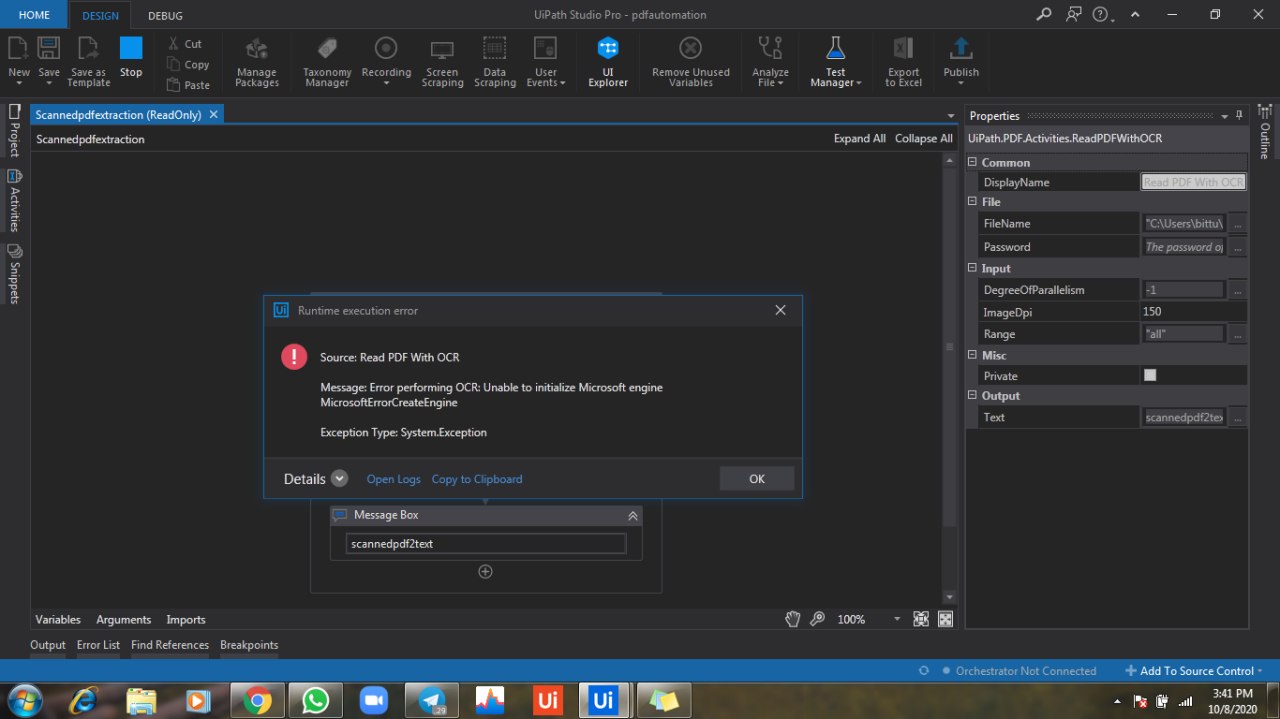Close the Runtime execution error dialog

(x=781, y=311)
